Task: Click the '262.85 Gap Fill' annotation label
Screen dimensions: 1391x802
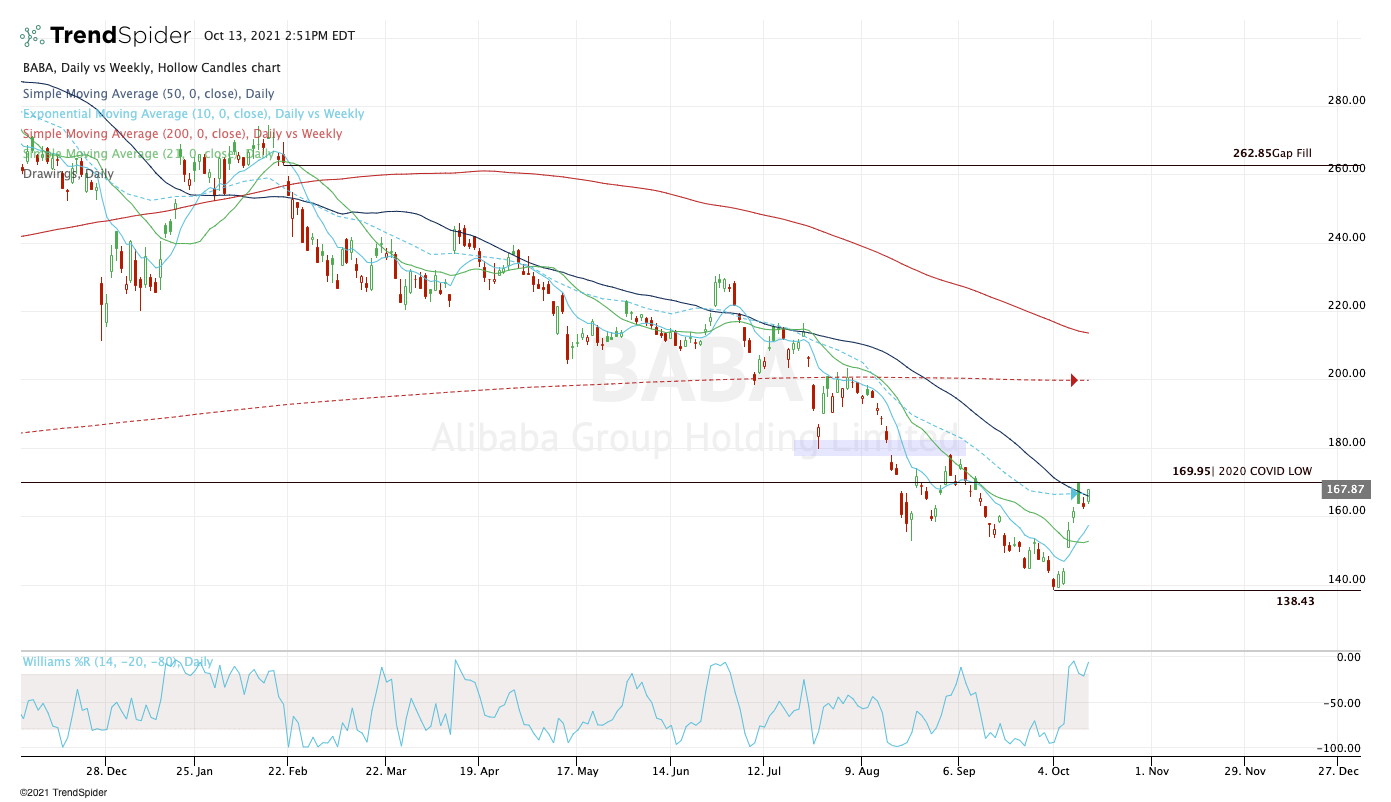Action: 1272,154
